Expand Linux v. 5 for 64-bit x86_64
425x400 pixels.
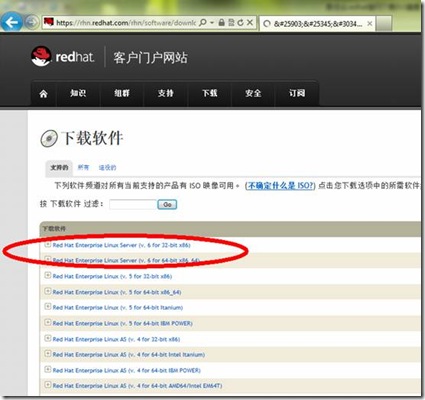pyautogui.click(x=48, y=291)
